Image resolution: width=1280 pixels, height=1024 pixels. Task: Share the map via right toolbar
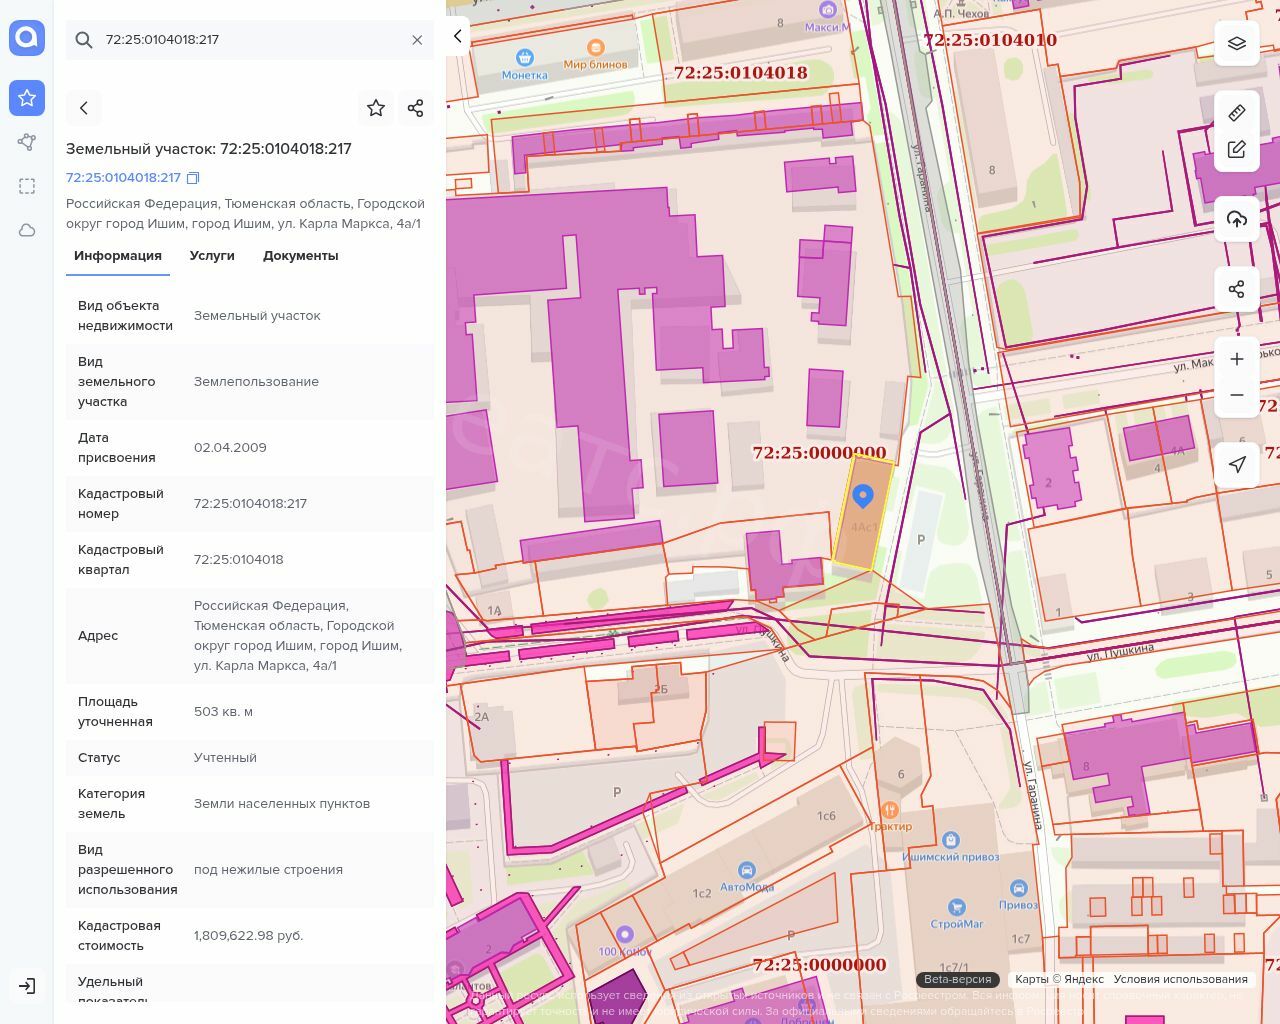1236,289
